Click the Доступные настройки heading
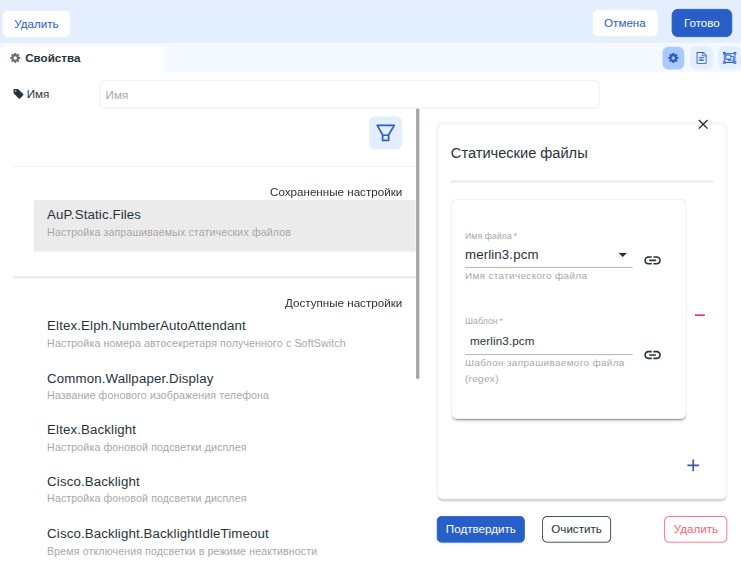The image size is (741, 562). [x=343, y=303]
